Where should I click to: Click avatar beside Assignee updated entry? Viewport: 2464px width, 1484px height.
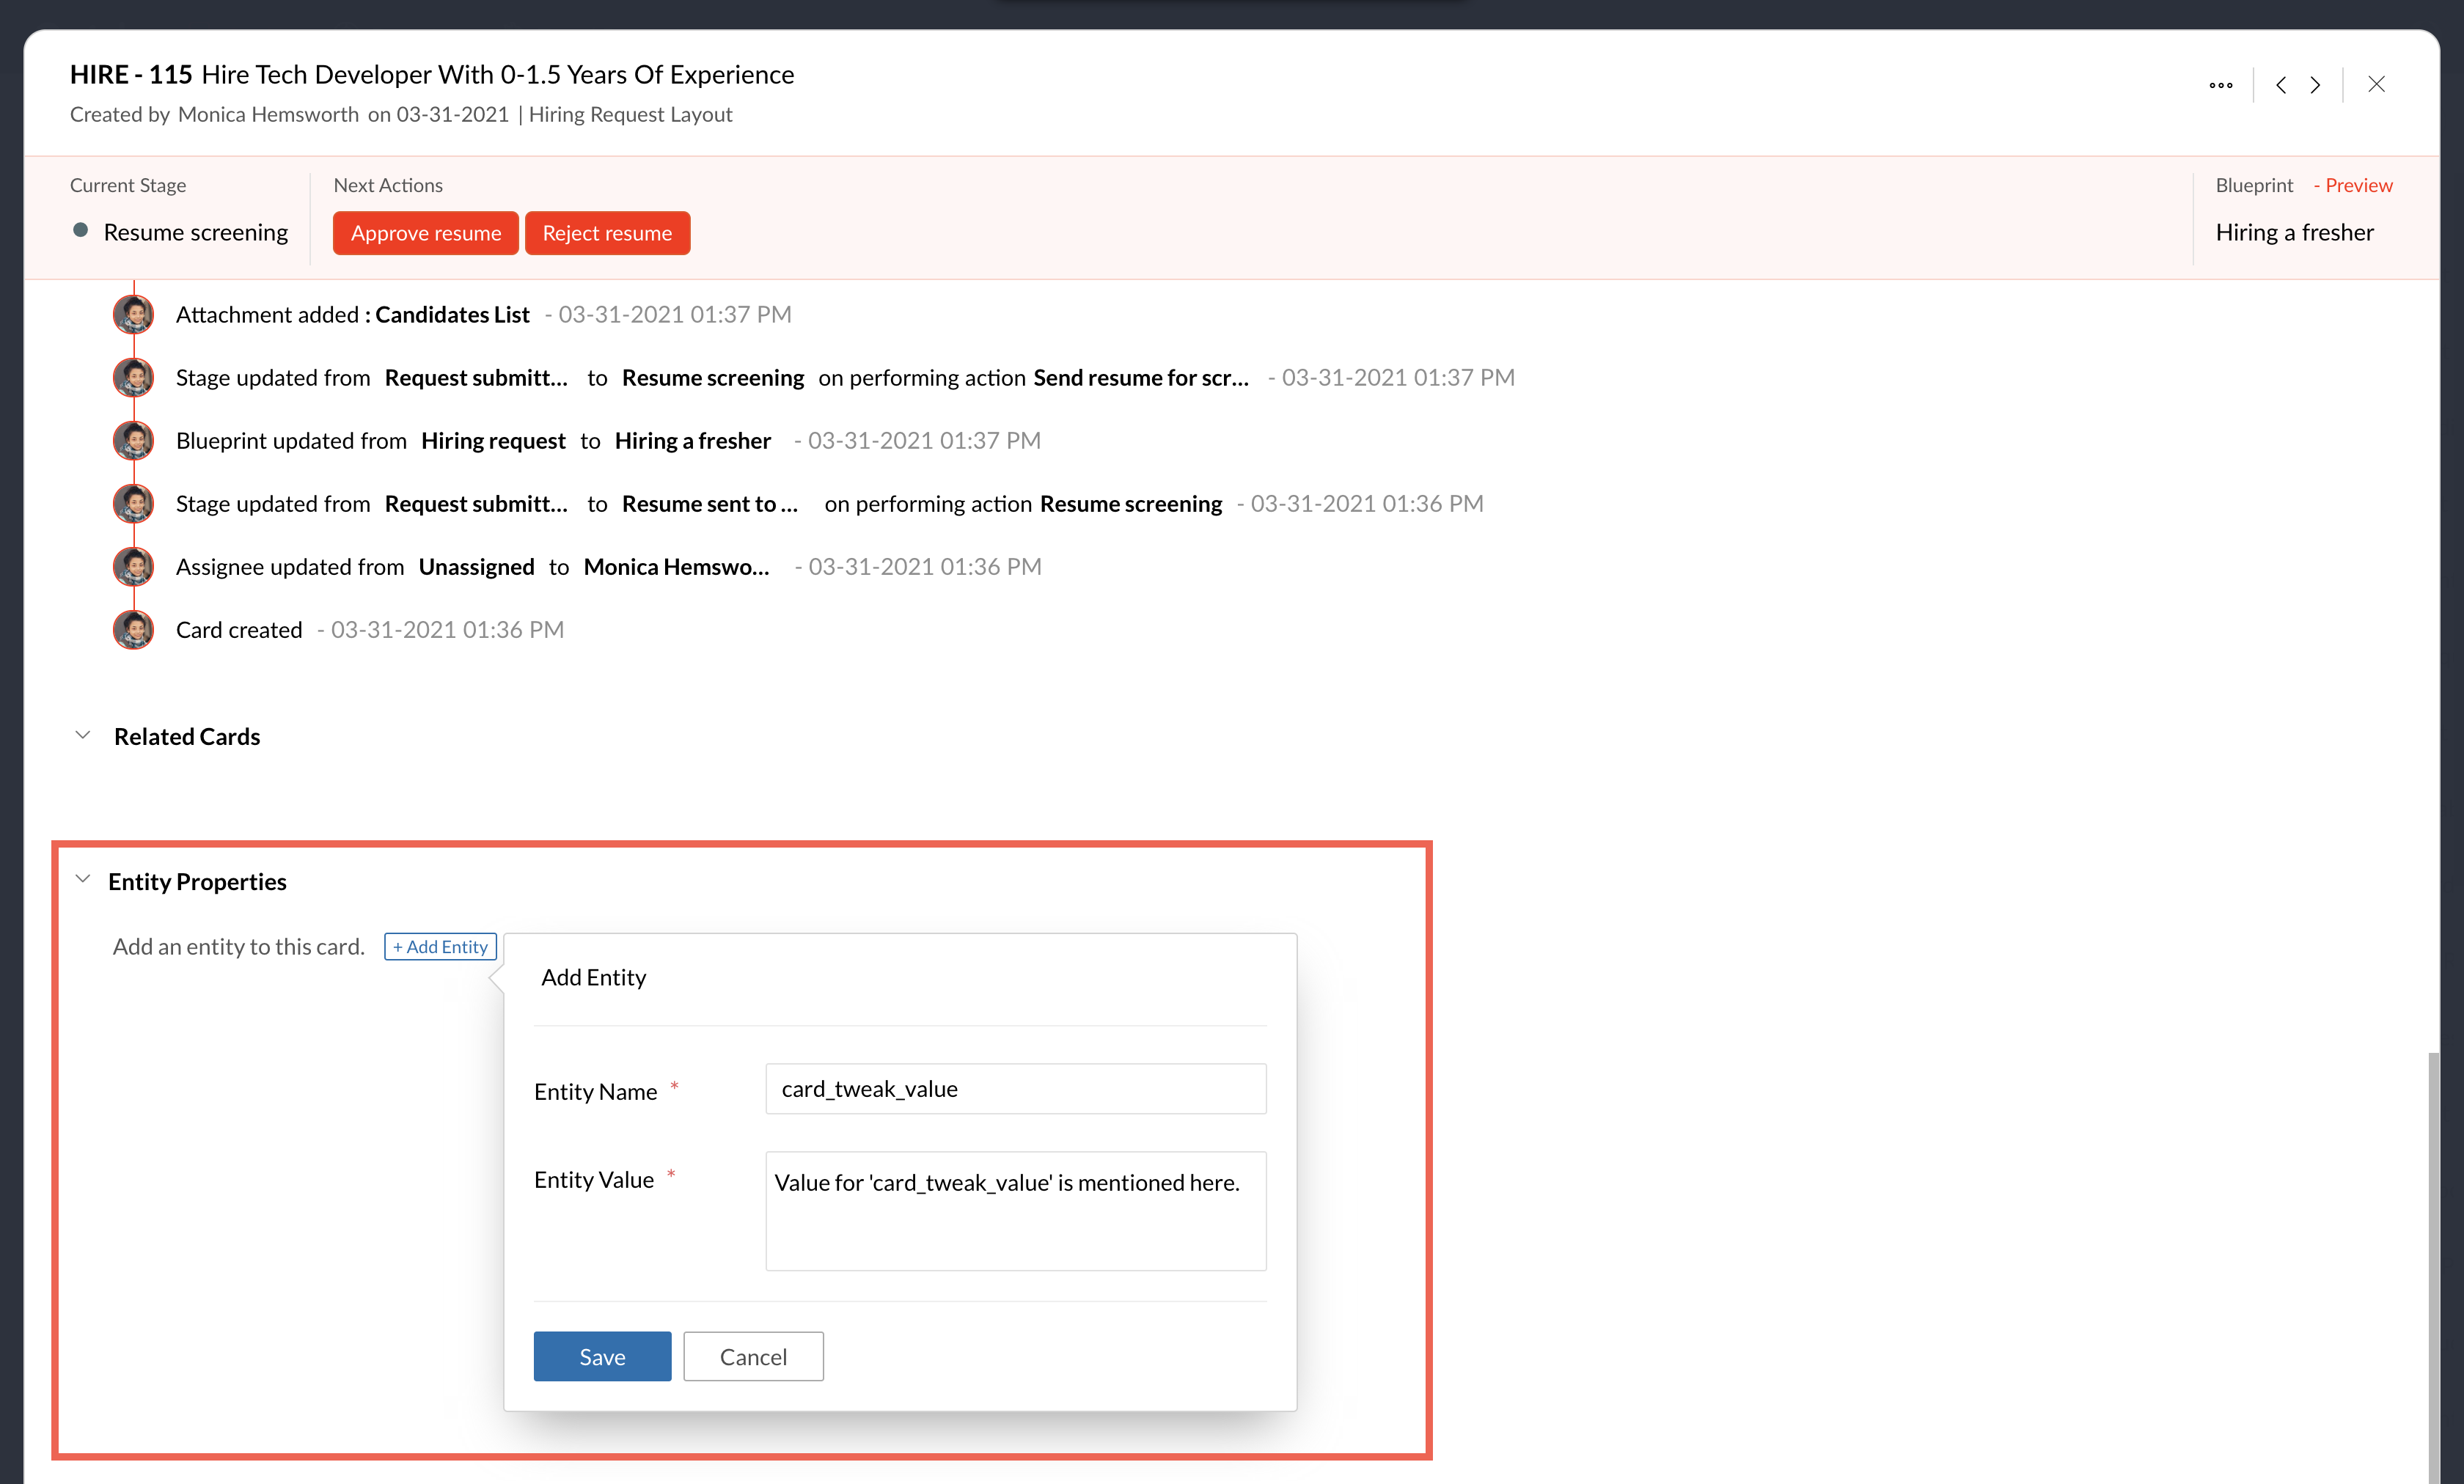point(133,567)
